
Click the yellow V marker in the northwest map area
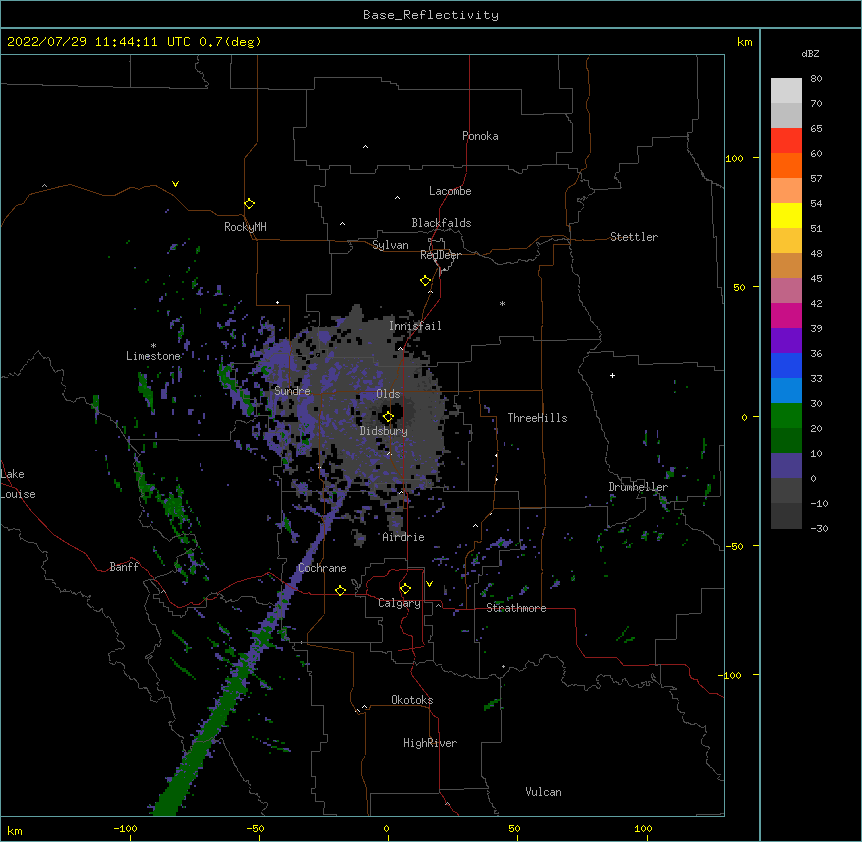click(175, 184)
